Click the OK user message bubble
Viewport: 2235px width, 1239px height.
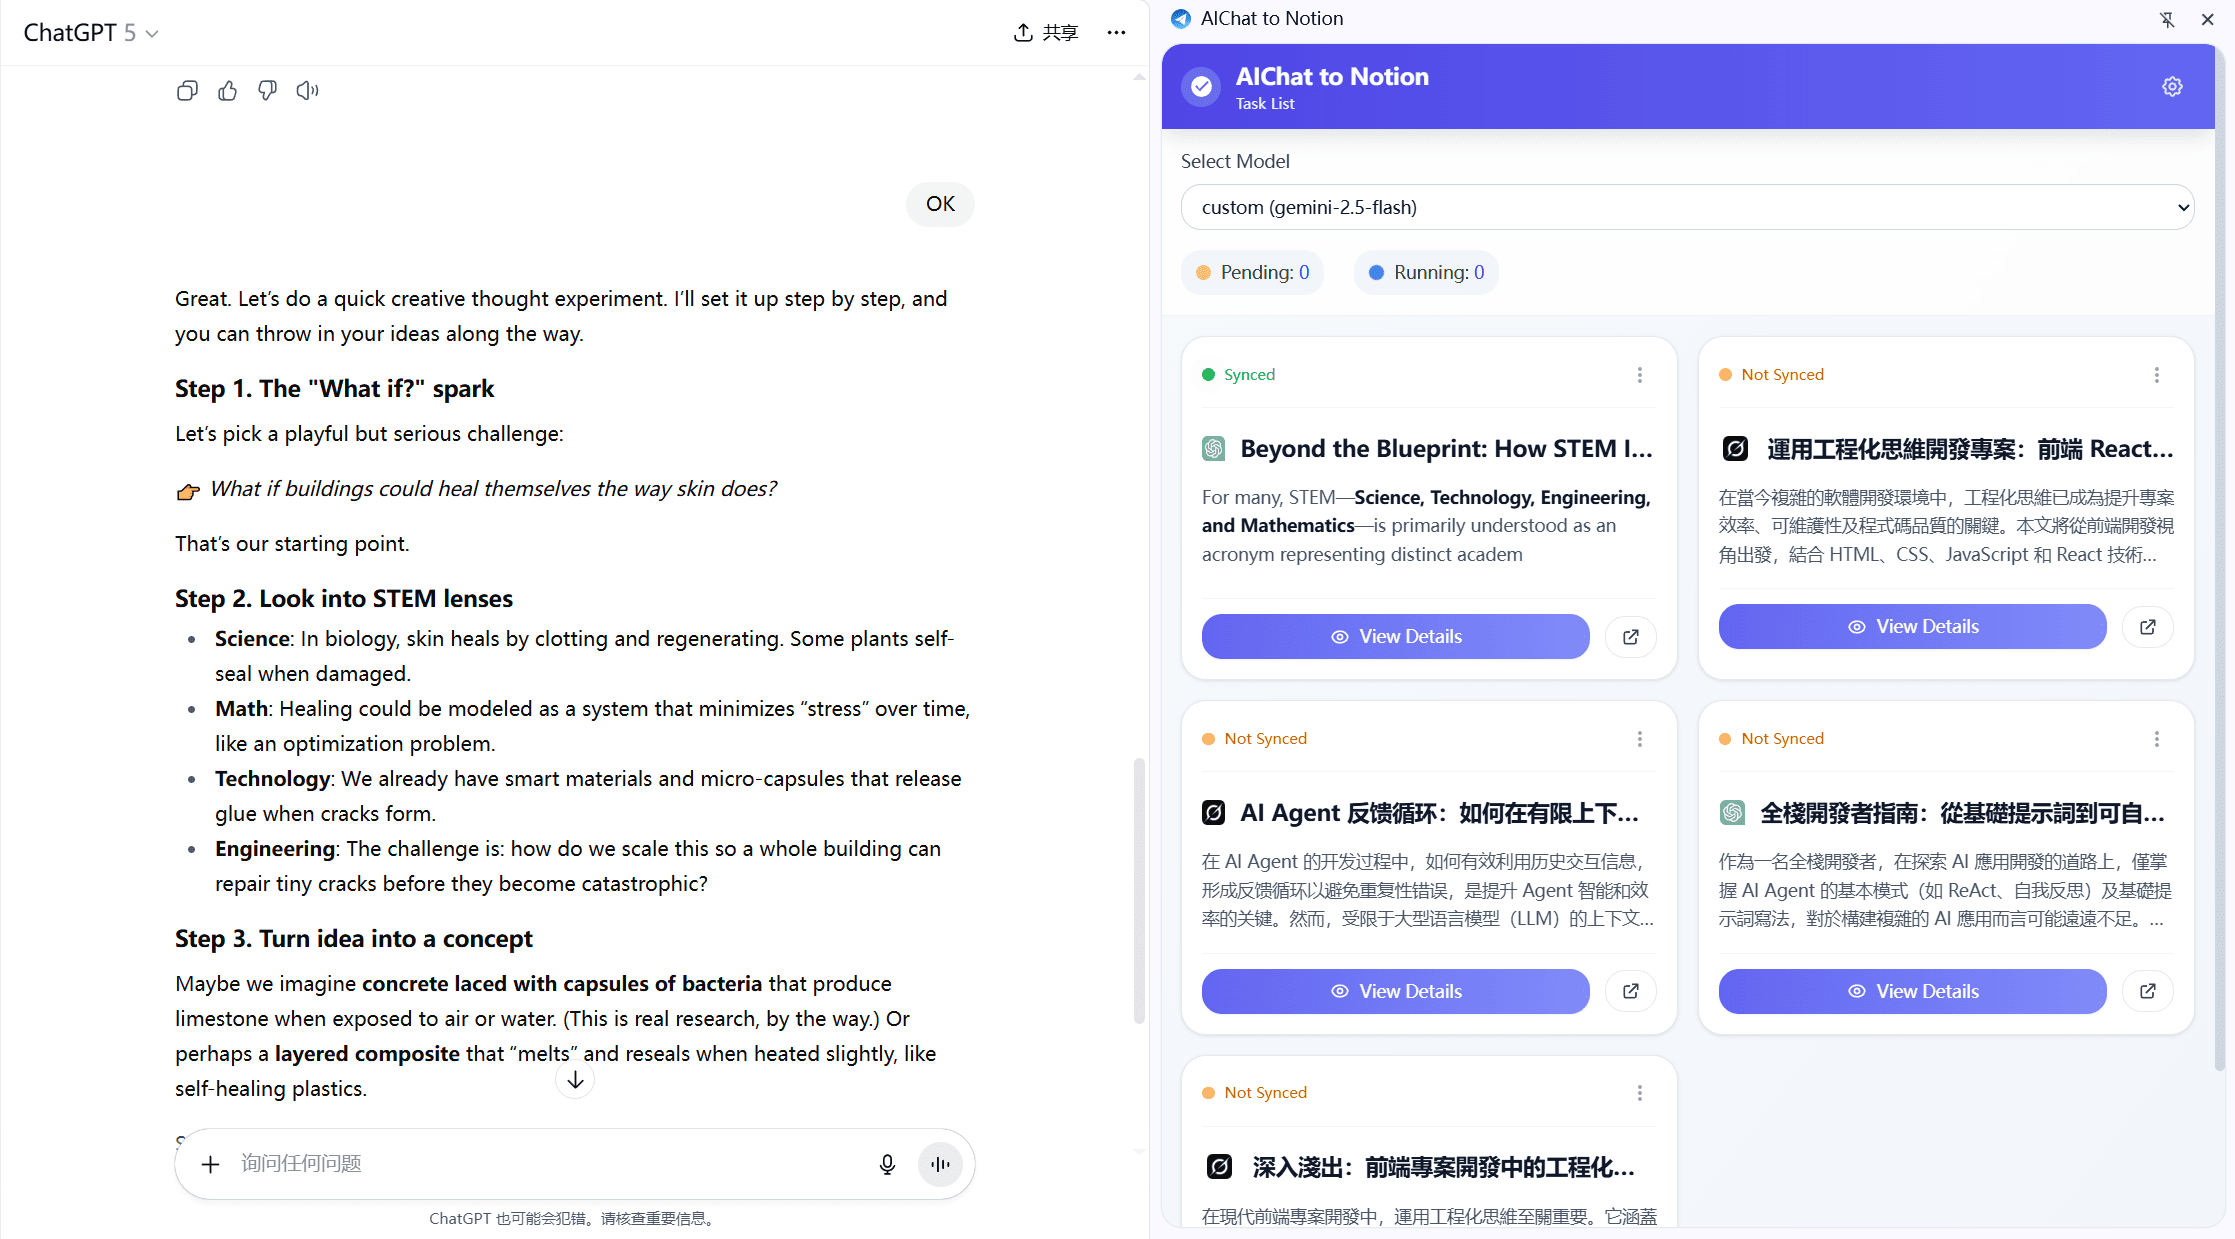[940, 204]
